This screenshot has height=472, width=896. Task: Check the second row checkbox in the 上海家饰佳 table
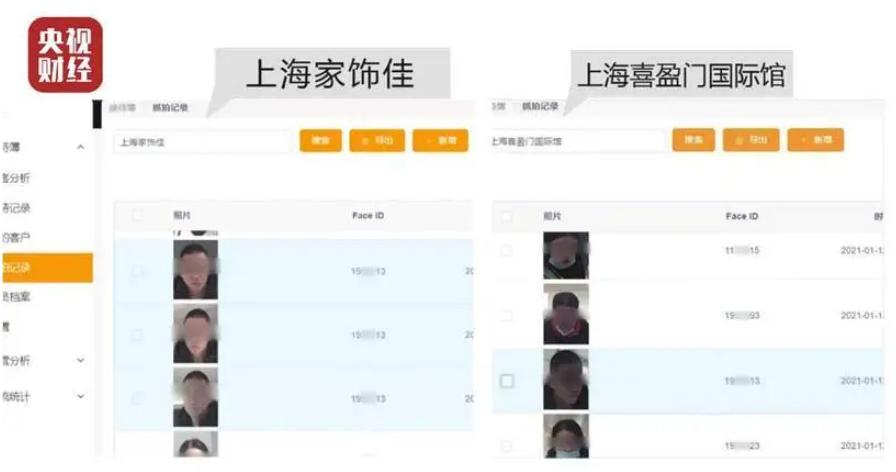[x=137, y=335]
